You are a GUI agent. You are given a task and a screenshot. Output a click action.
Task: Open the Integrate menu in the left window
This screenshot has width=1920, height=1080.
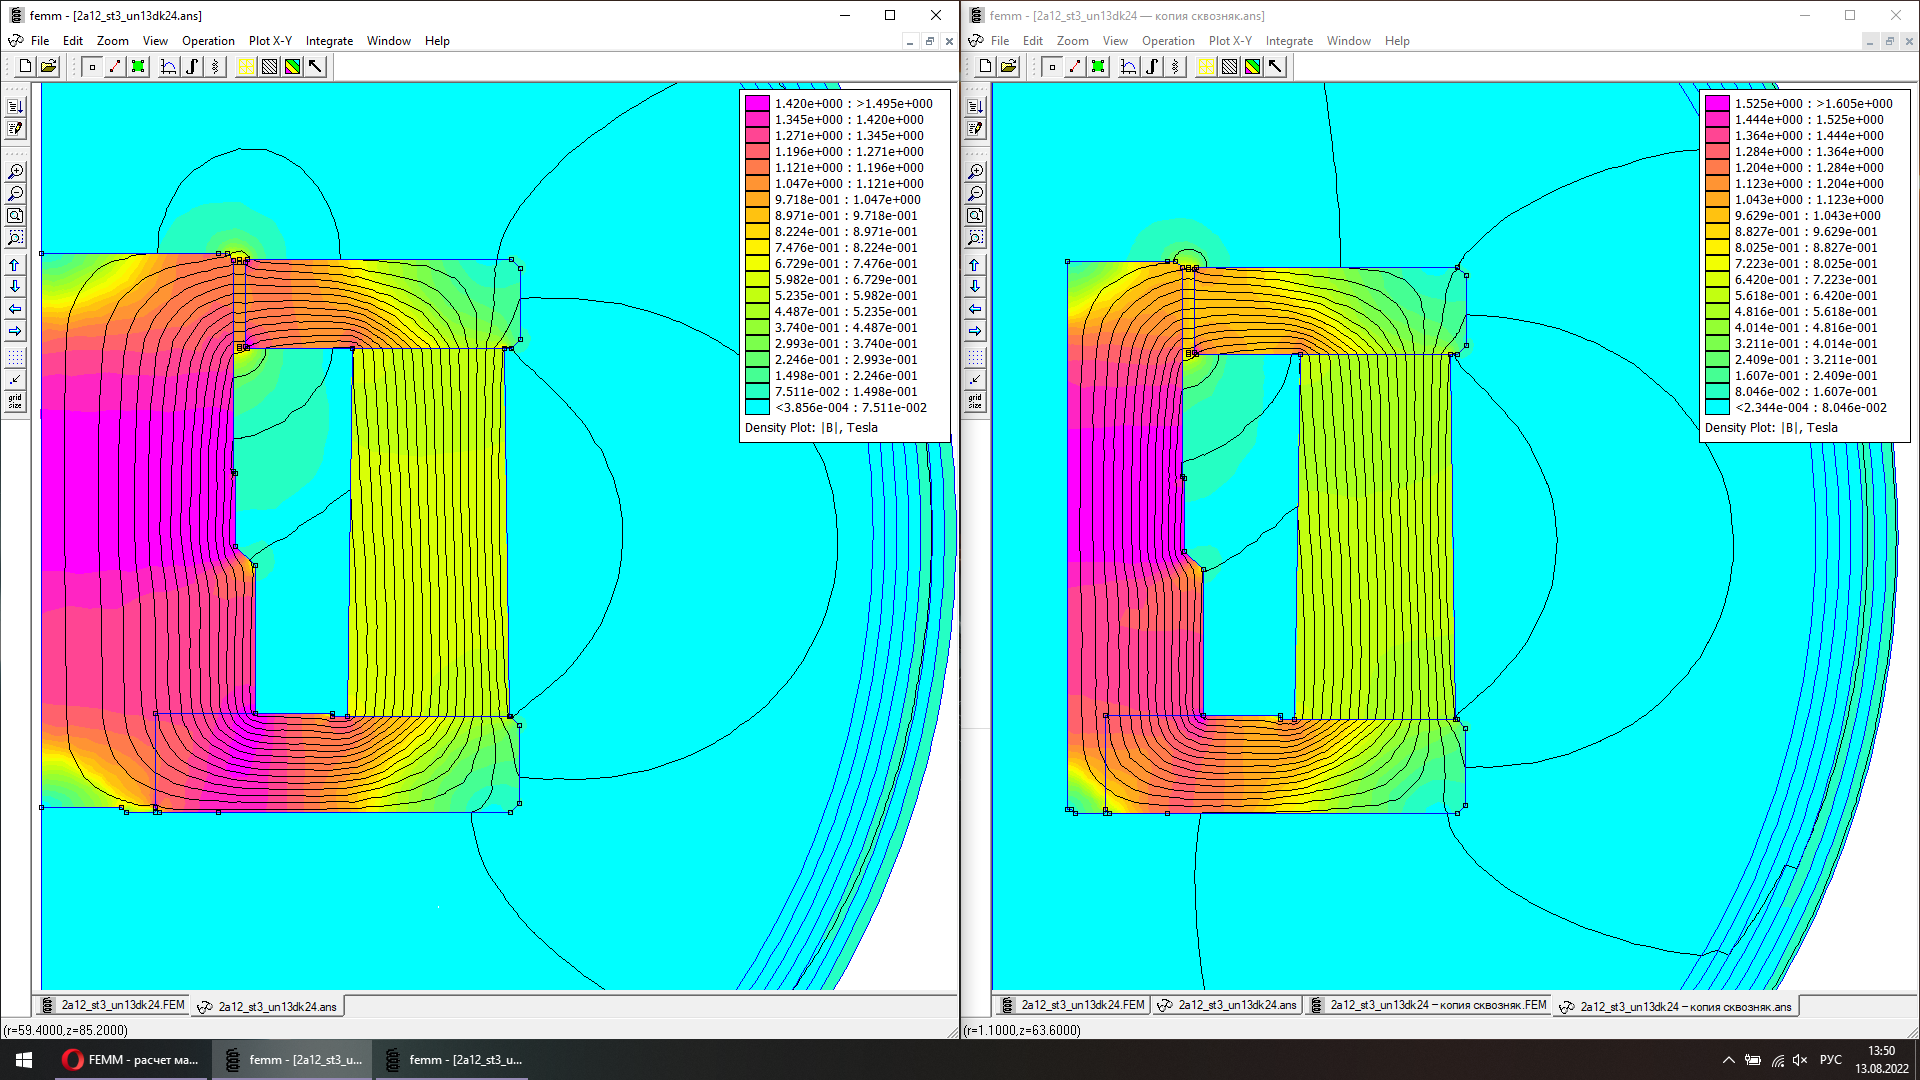[x=329, y=41]
